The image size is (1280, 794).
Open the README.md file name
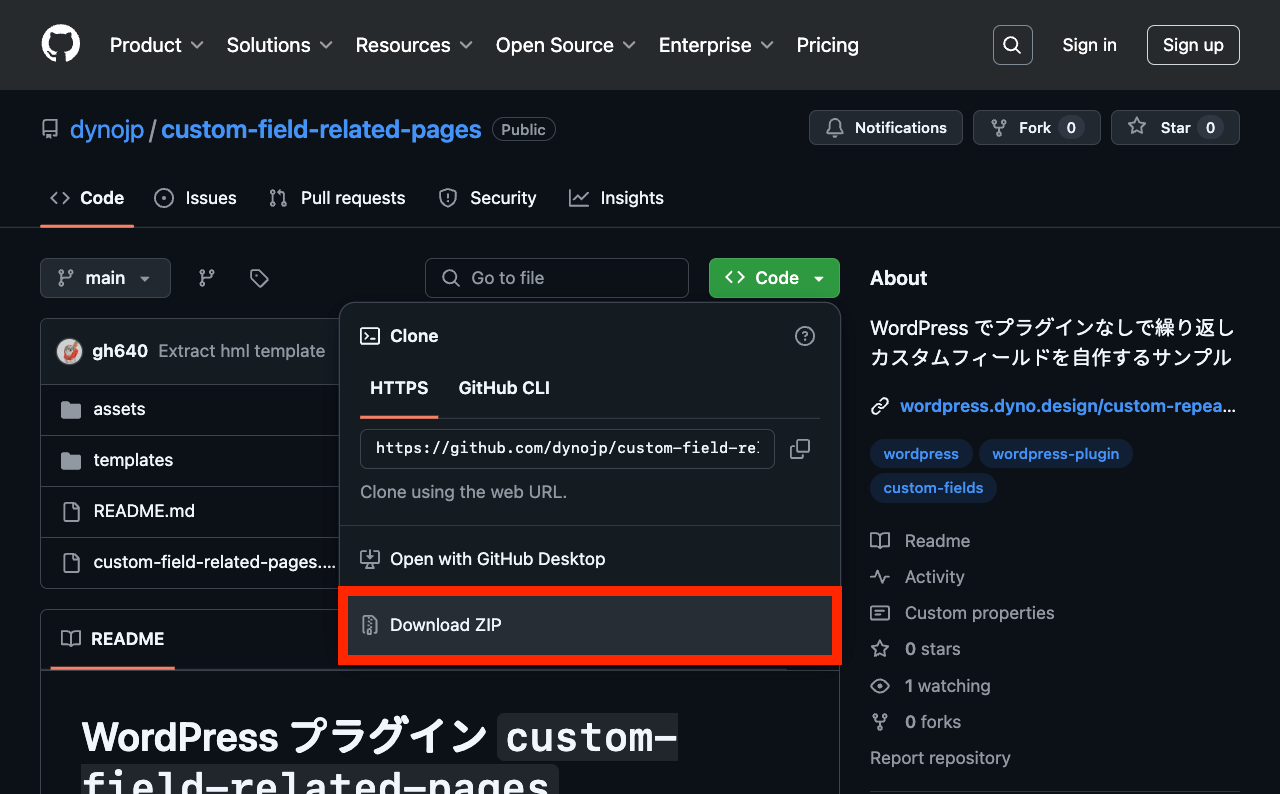click(x=144, y=511)
